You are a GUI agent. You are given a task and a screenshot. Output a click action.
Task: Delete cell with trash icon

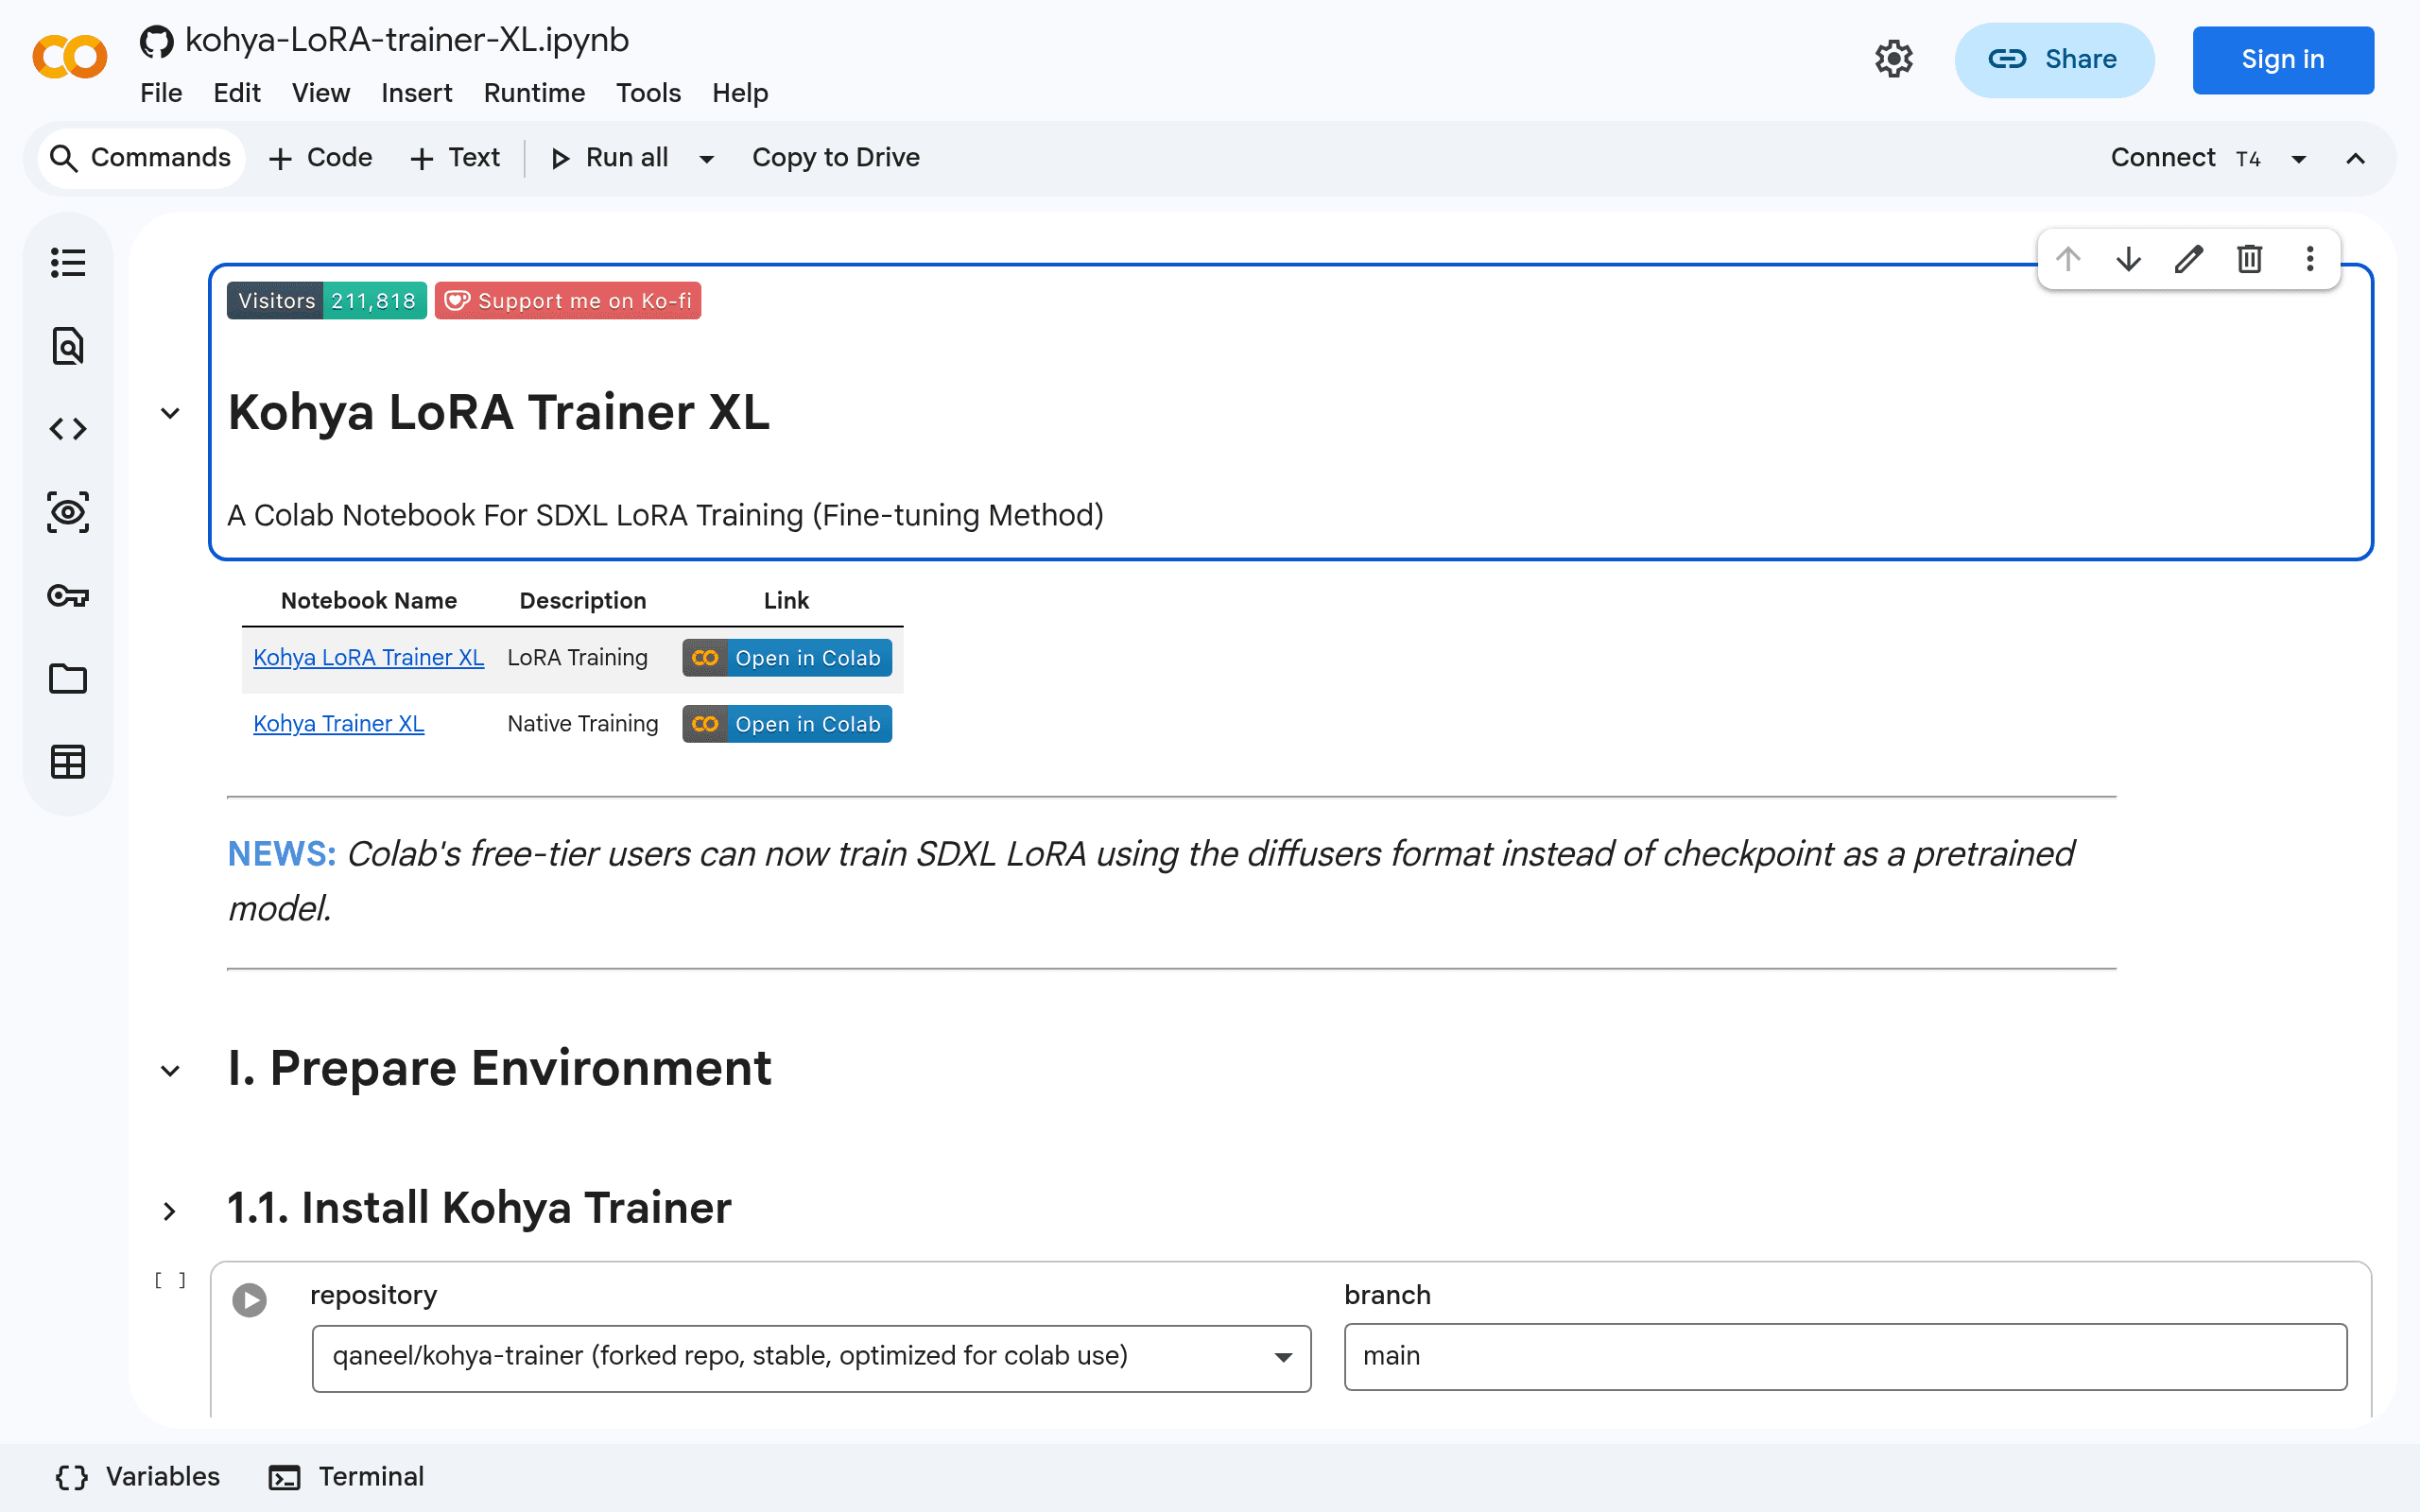(x=2250, y=259)
